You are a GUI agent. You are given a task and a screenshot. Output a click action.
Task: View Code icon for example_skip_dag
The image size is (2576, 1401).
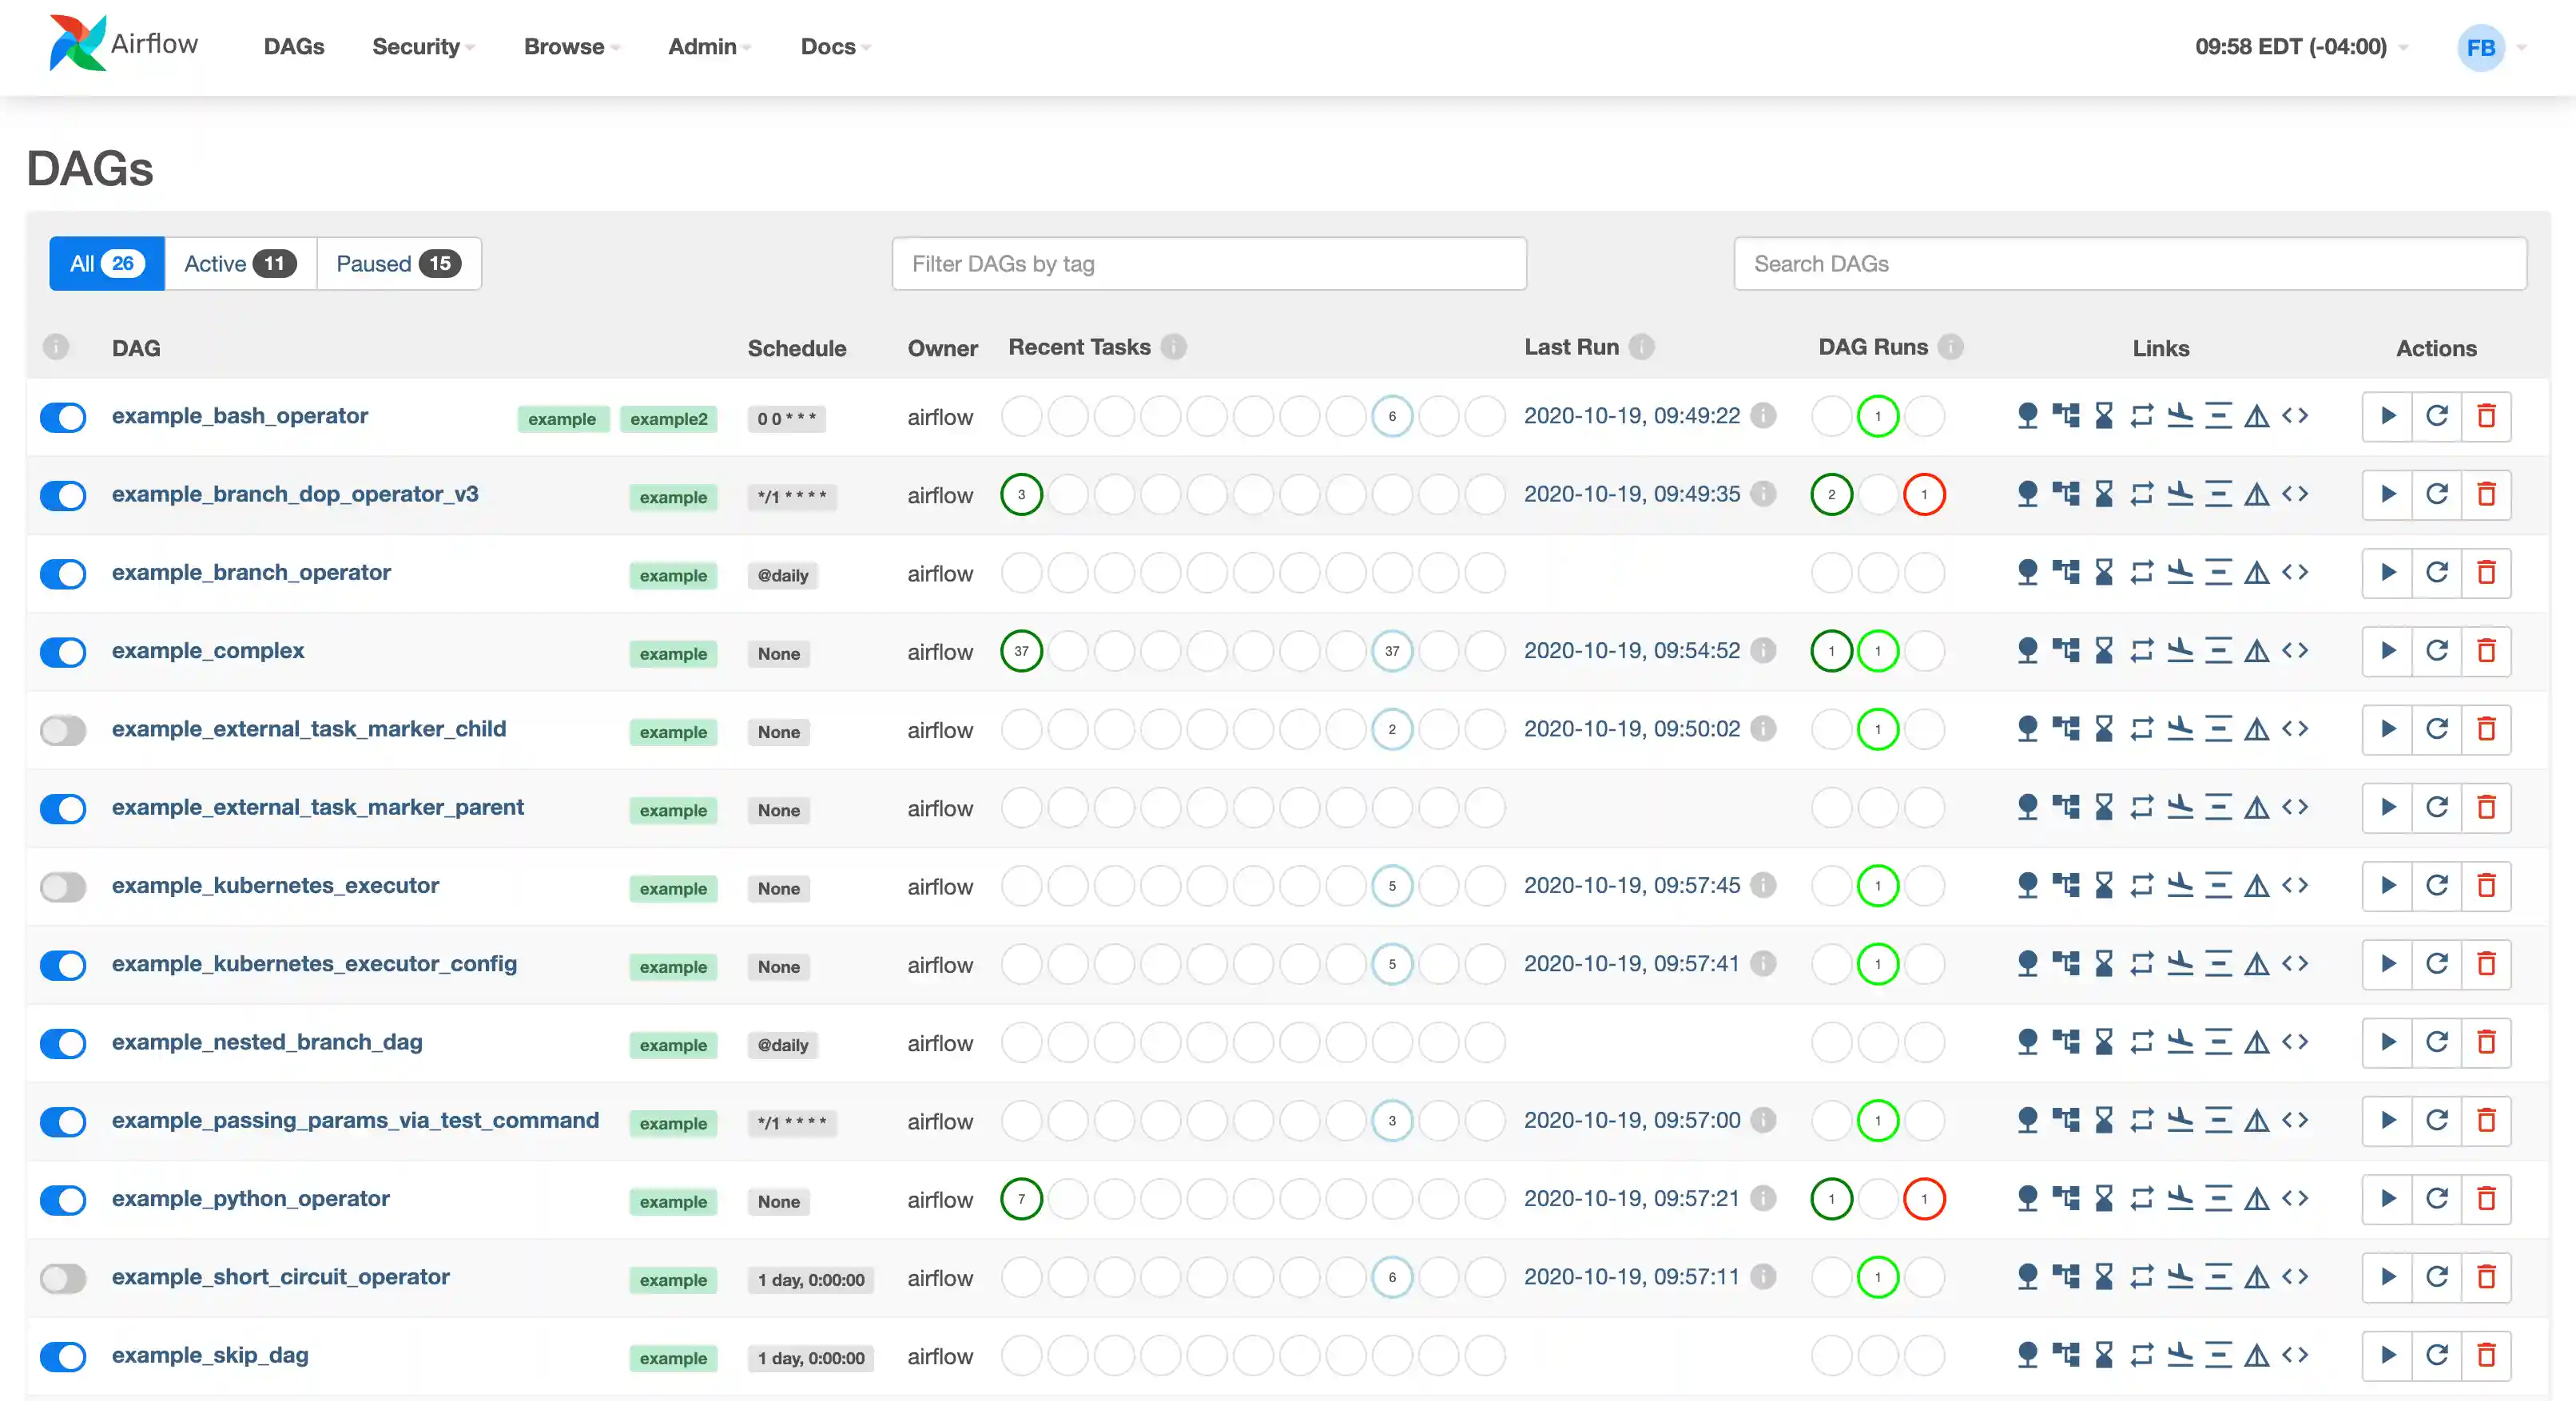click(2295, 1355)
